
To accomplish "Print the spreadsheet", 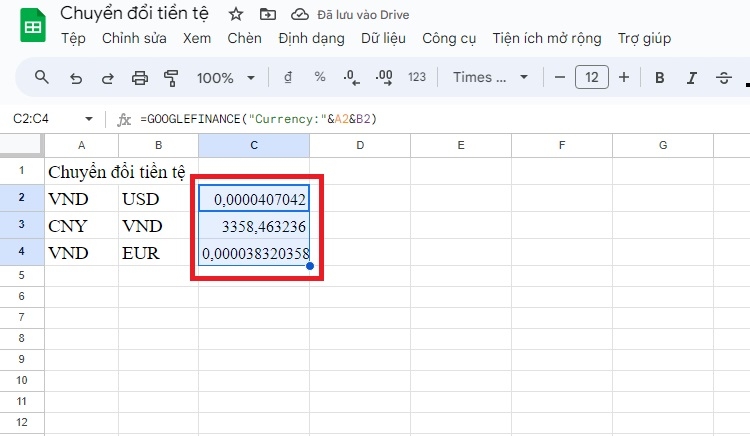I will click(140, 77).
